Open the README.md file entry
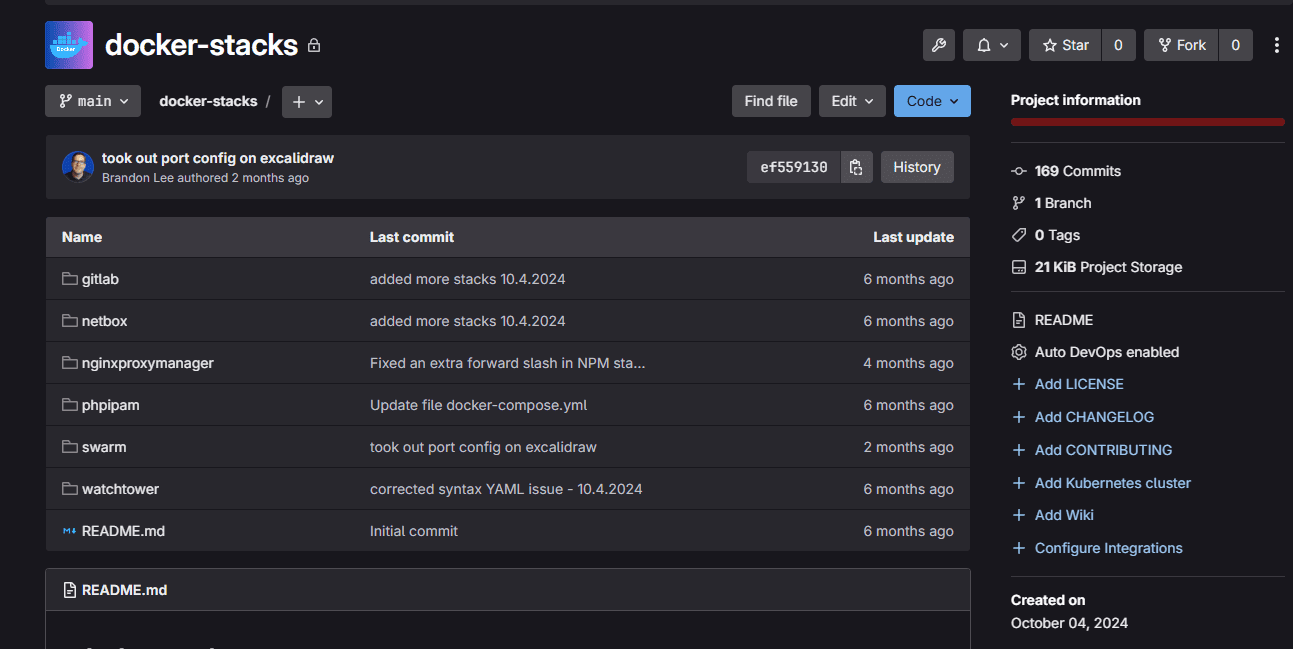1293x649 pixels. 123,531
